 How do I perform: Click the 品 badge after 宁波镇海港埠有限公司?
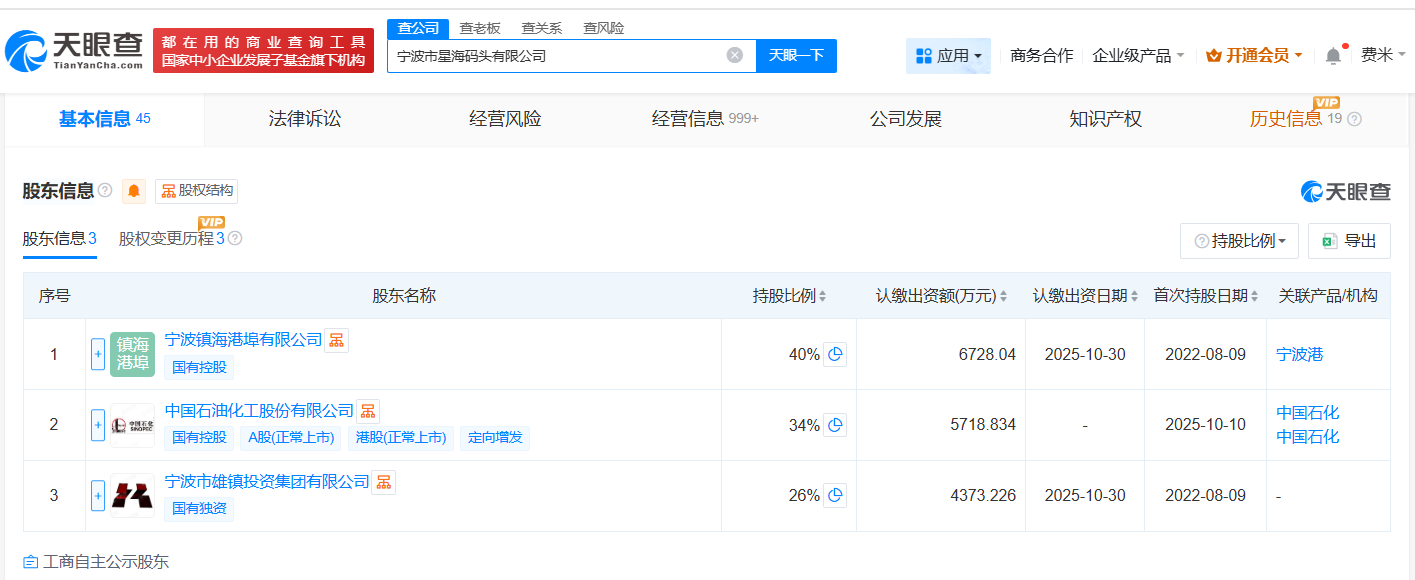(335, 340)
